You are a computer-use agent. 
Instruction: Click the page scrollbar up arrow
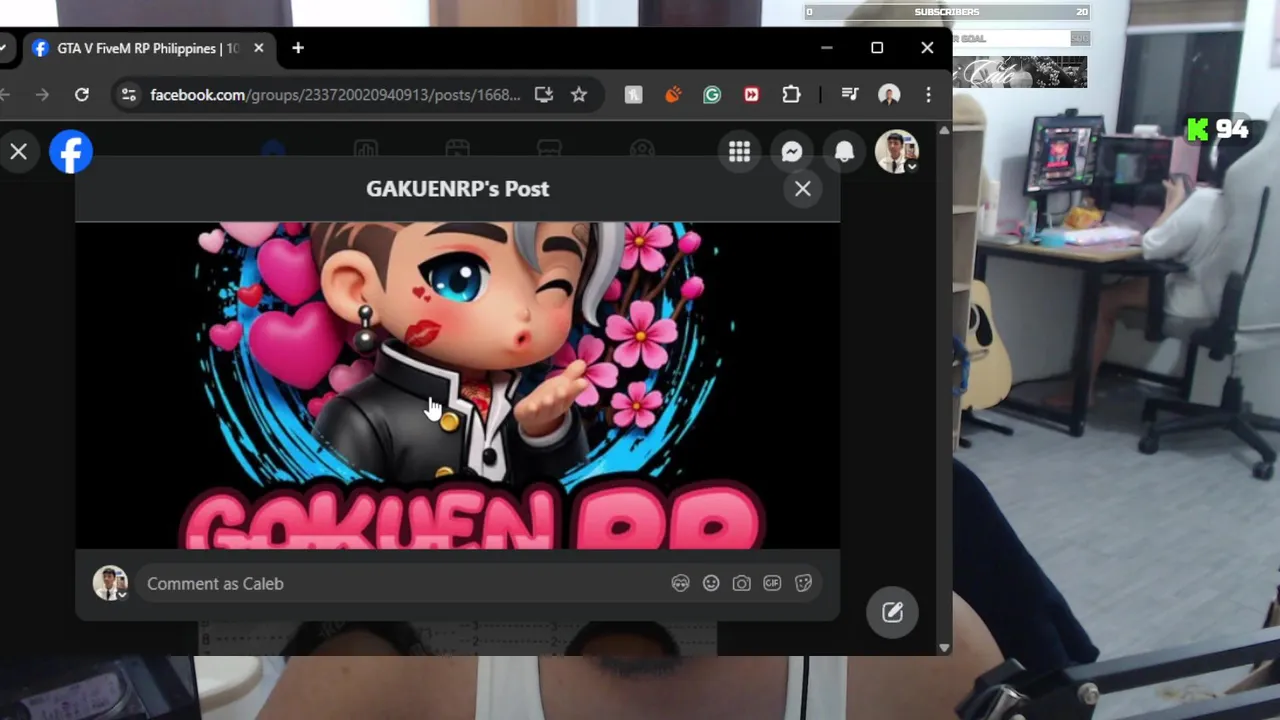coord(944,130)
